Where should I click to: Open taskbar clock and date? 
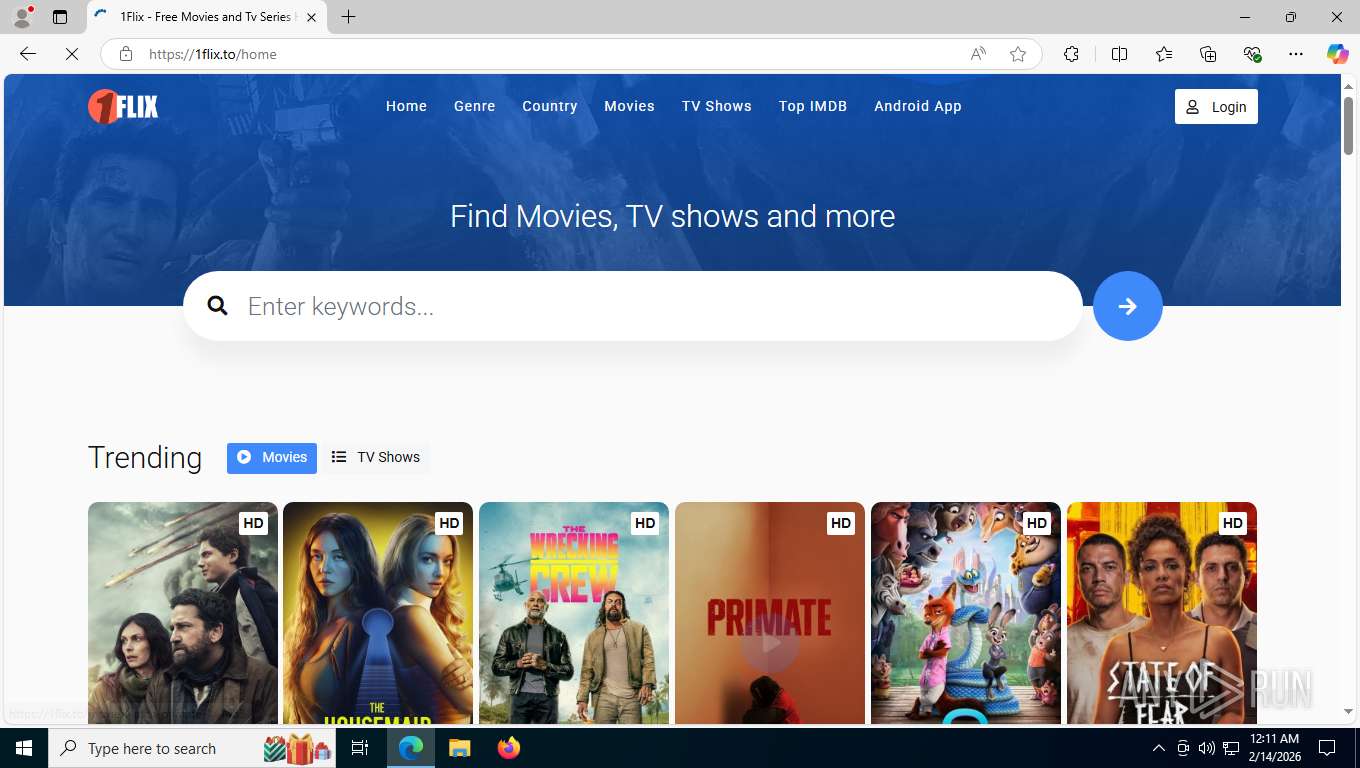coord(1274,748)
